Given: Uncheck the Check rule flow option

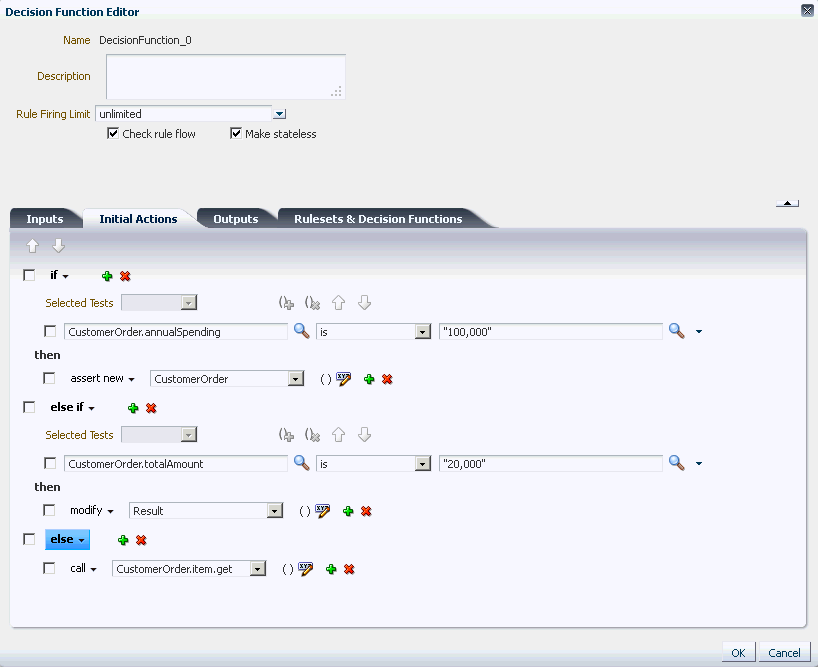Looking at the screenshot, I should (x=113, y=133).
